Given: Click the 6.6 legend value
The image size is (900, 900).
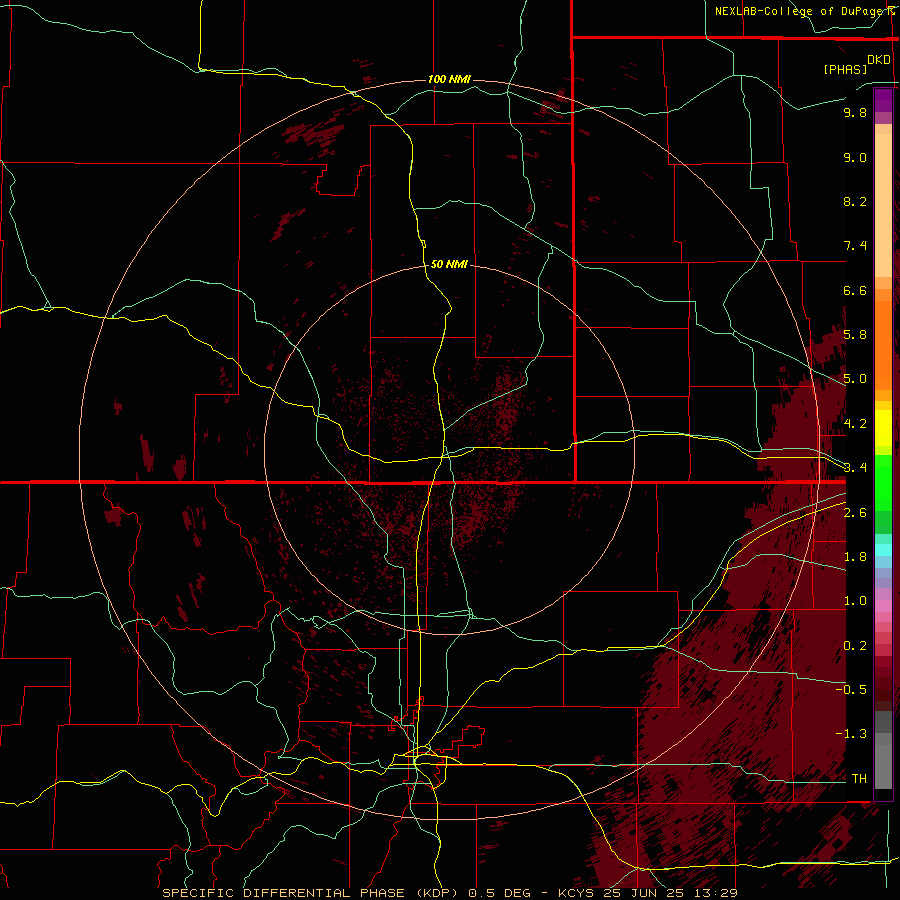Looking at the screenshot, I should coord(855,290).
